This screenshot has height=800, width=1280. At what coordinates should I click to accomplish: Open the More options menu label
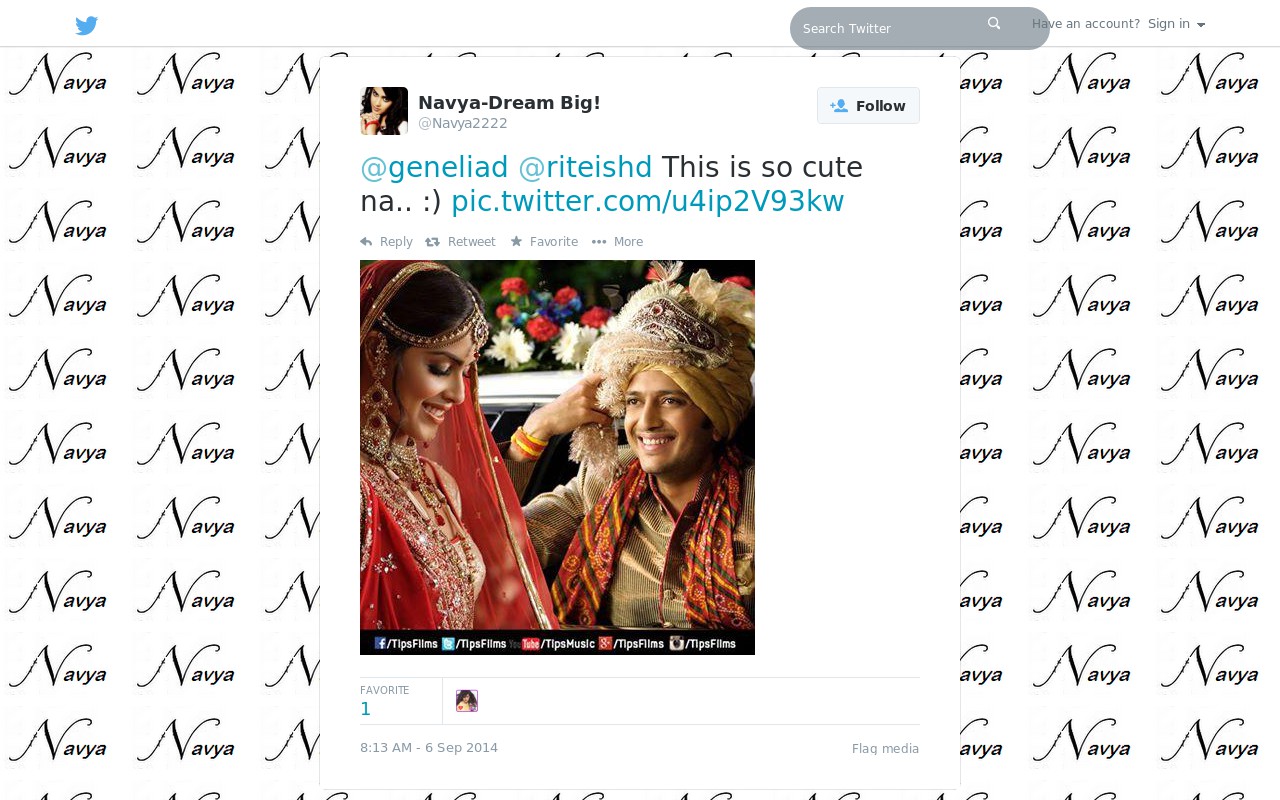point(628,242)
